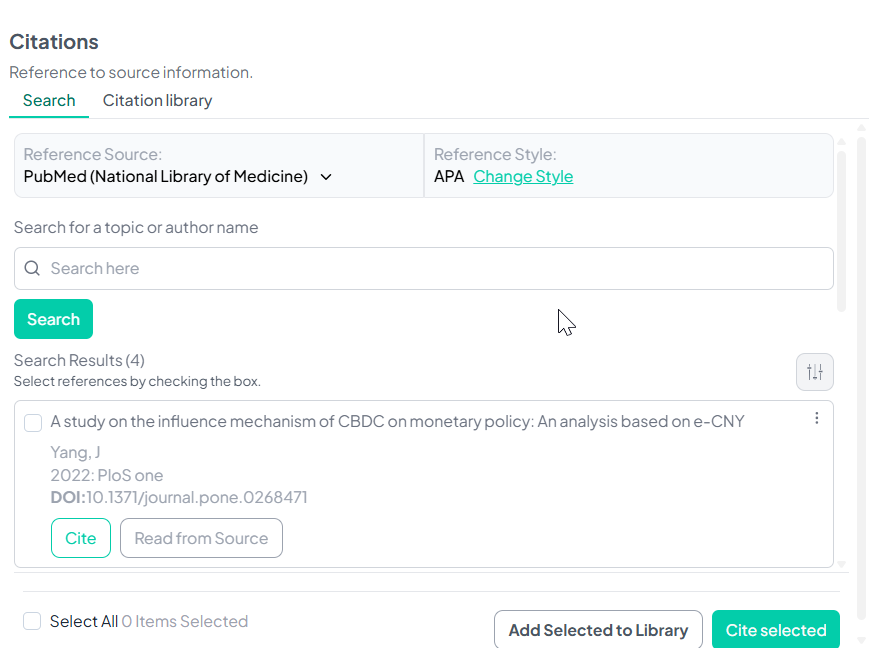Click the outer panel scroll-down arrow

[x=862, y=640]
